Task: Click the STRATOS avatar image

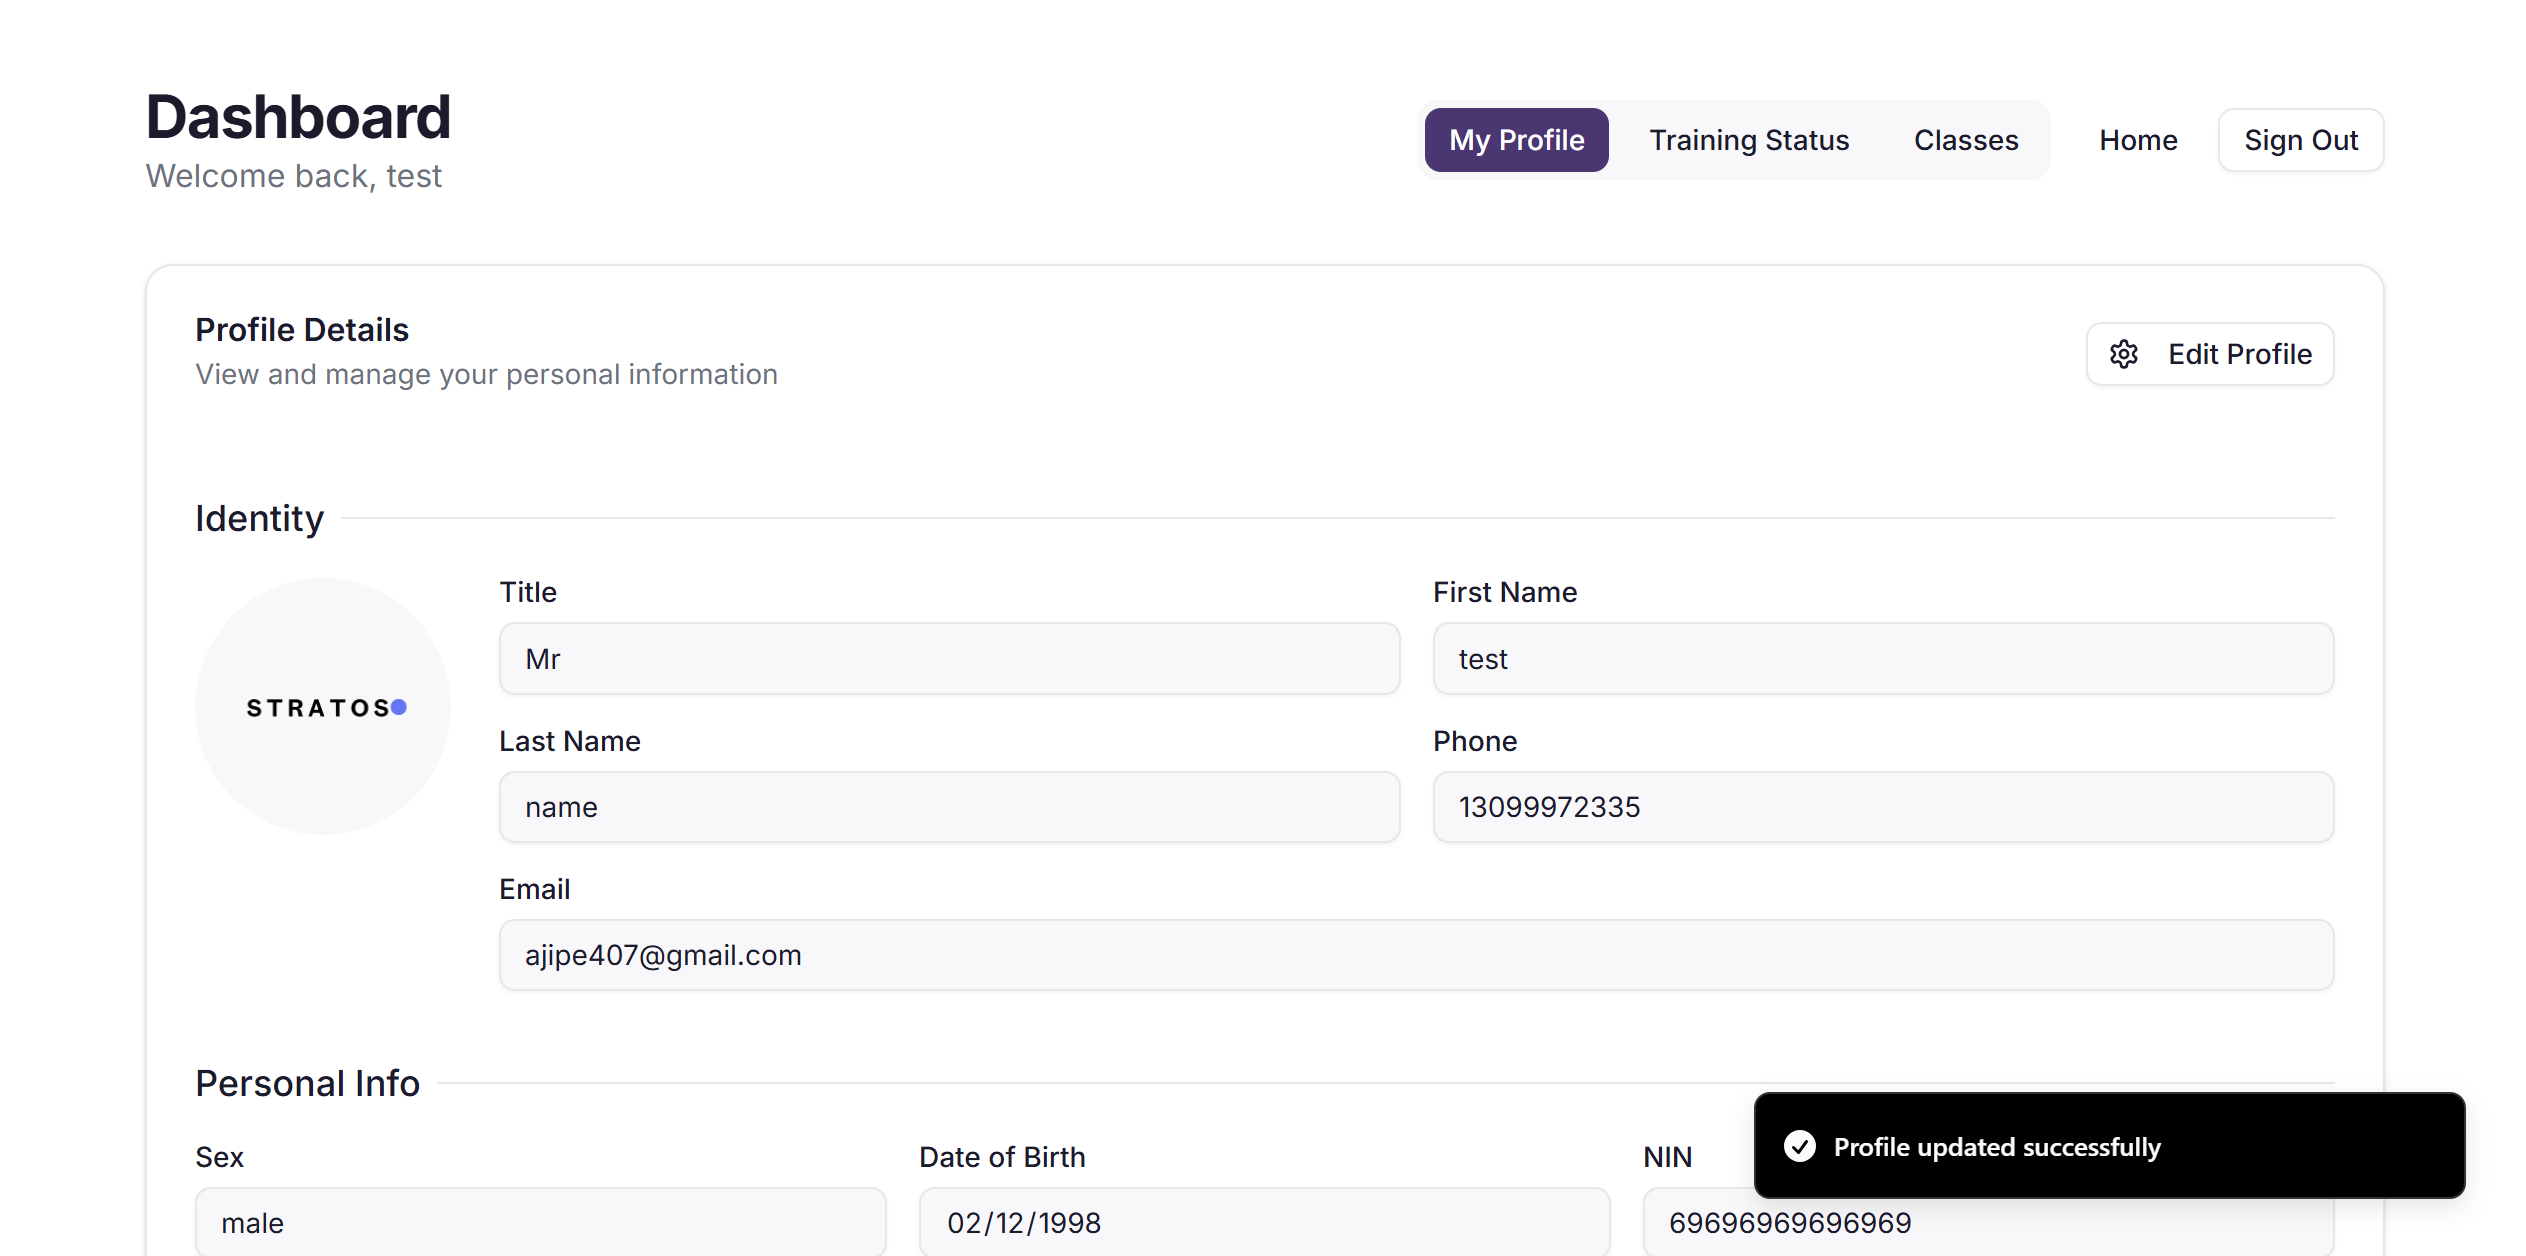Action: pyautogui.click(x=323, y=707)
